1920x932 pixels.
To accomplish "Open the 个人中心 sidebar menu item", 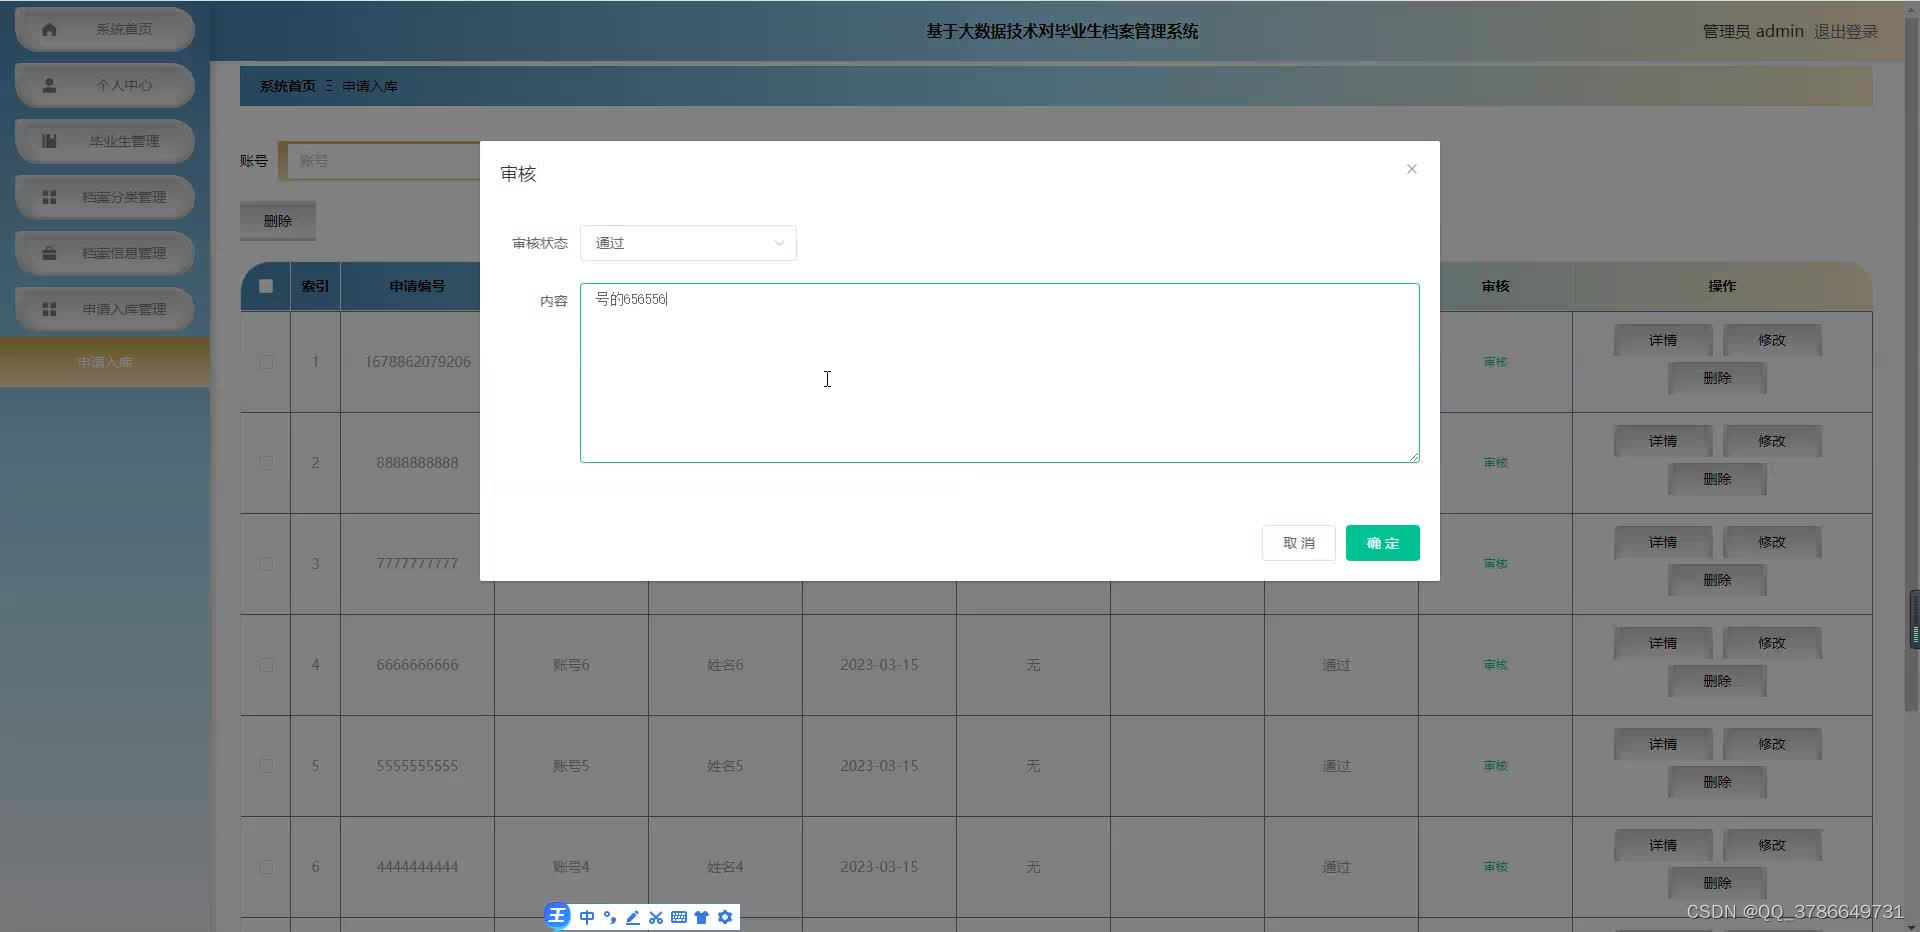I will pyautogui.click(x=104, y=85).
